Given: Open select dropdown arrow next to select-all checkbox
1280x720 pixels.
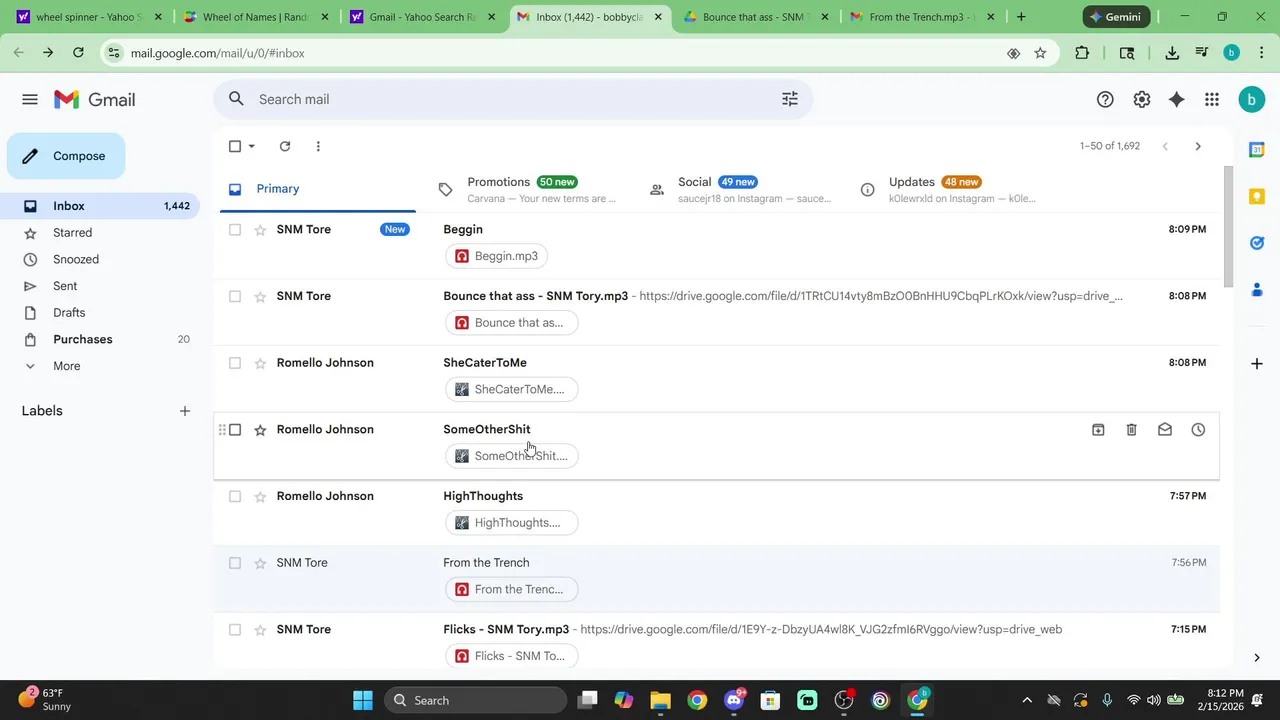Looking at the screenshot, I should tap(252, 146).
